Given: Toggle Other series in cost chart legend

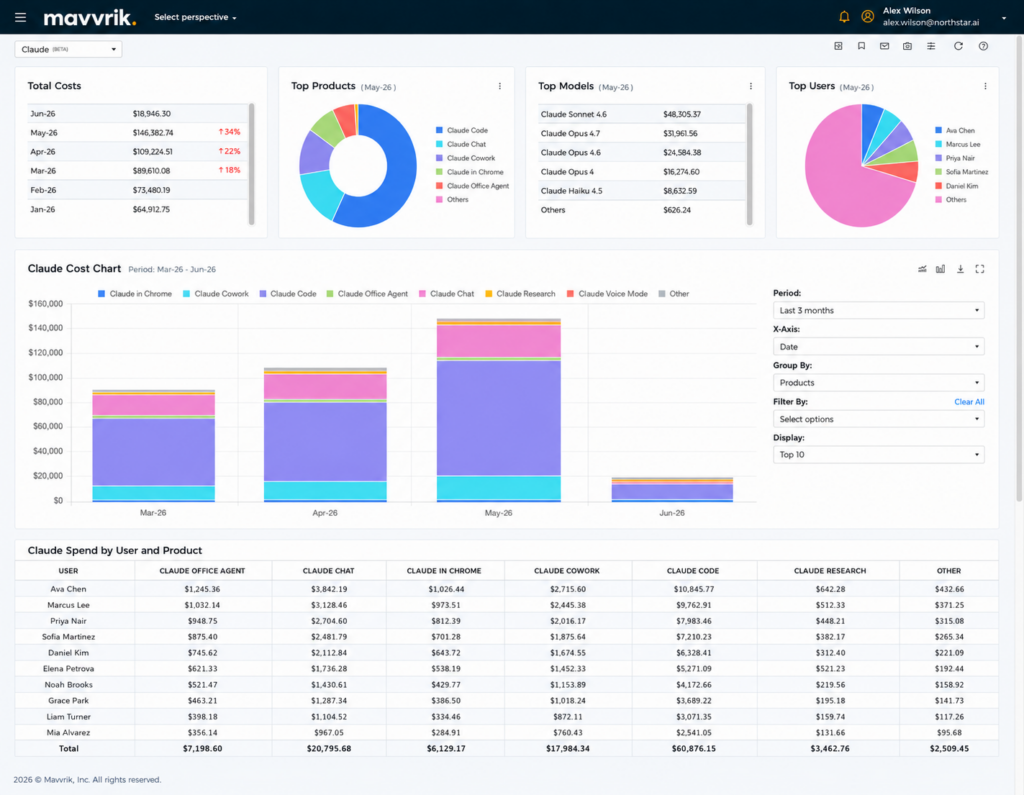Looking at the screenshot, I should point(673,294).
